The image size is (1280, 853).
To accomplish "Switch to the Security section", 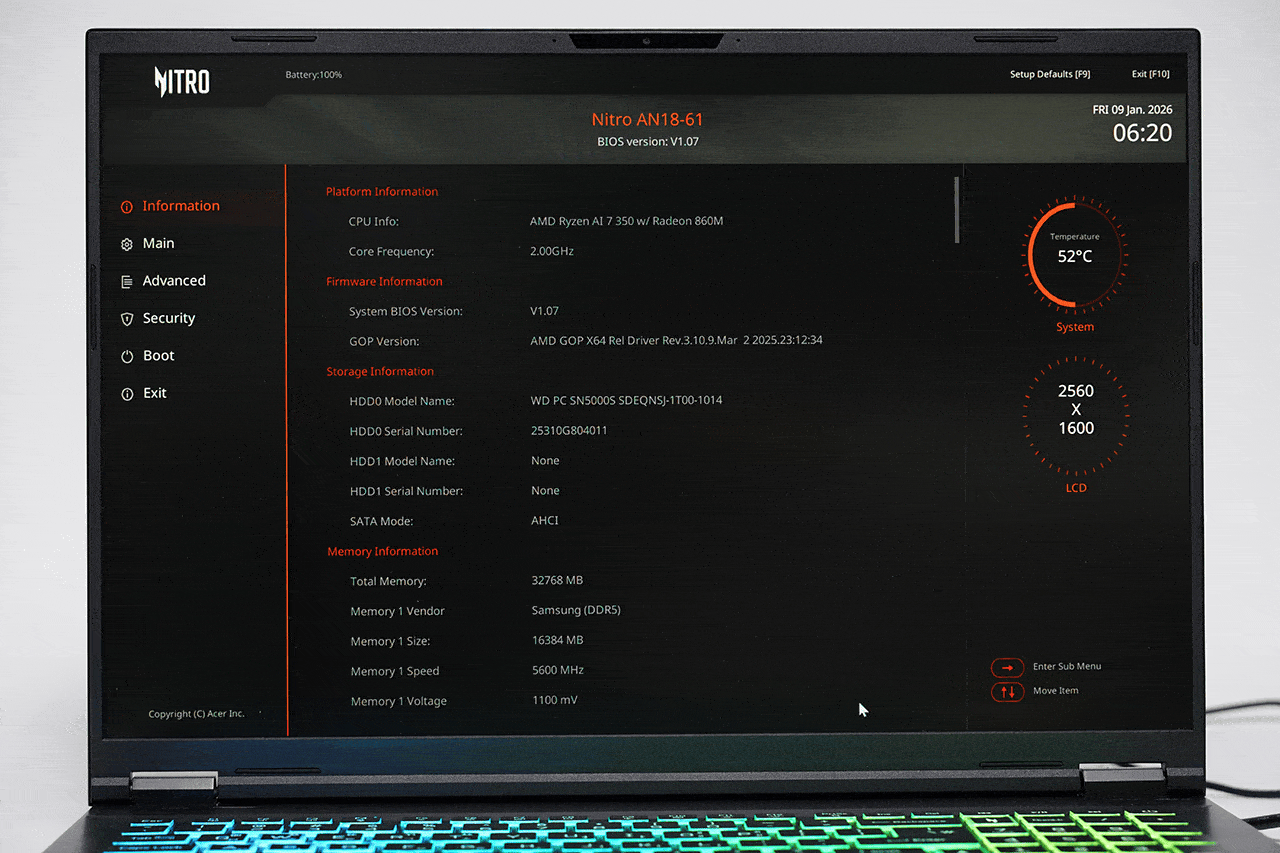I will pyautogui.click(x=168, y=318).
